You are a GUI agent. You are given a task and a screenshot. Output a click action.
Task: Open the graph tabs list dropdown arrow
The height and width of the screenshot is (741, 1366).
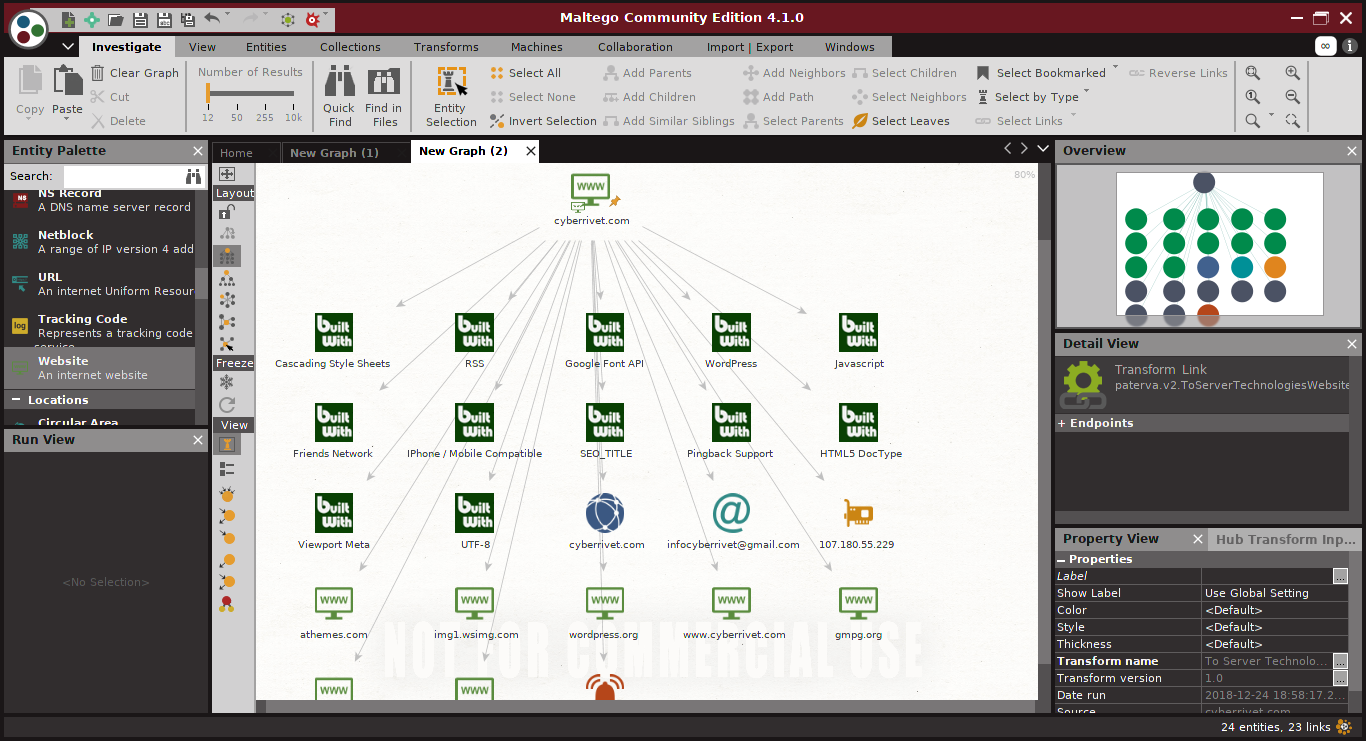[1043, 149]
